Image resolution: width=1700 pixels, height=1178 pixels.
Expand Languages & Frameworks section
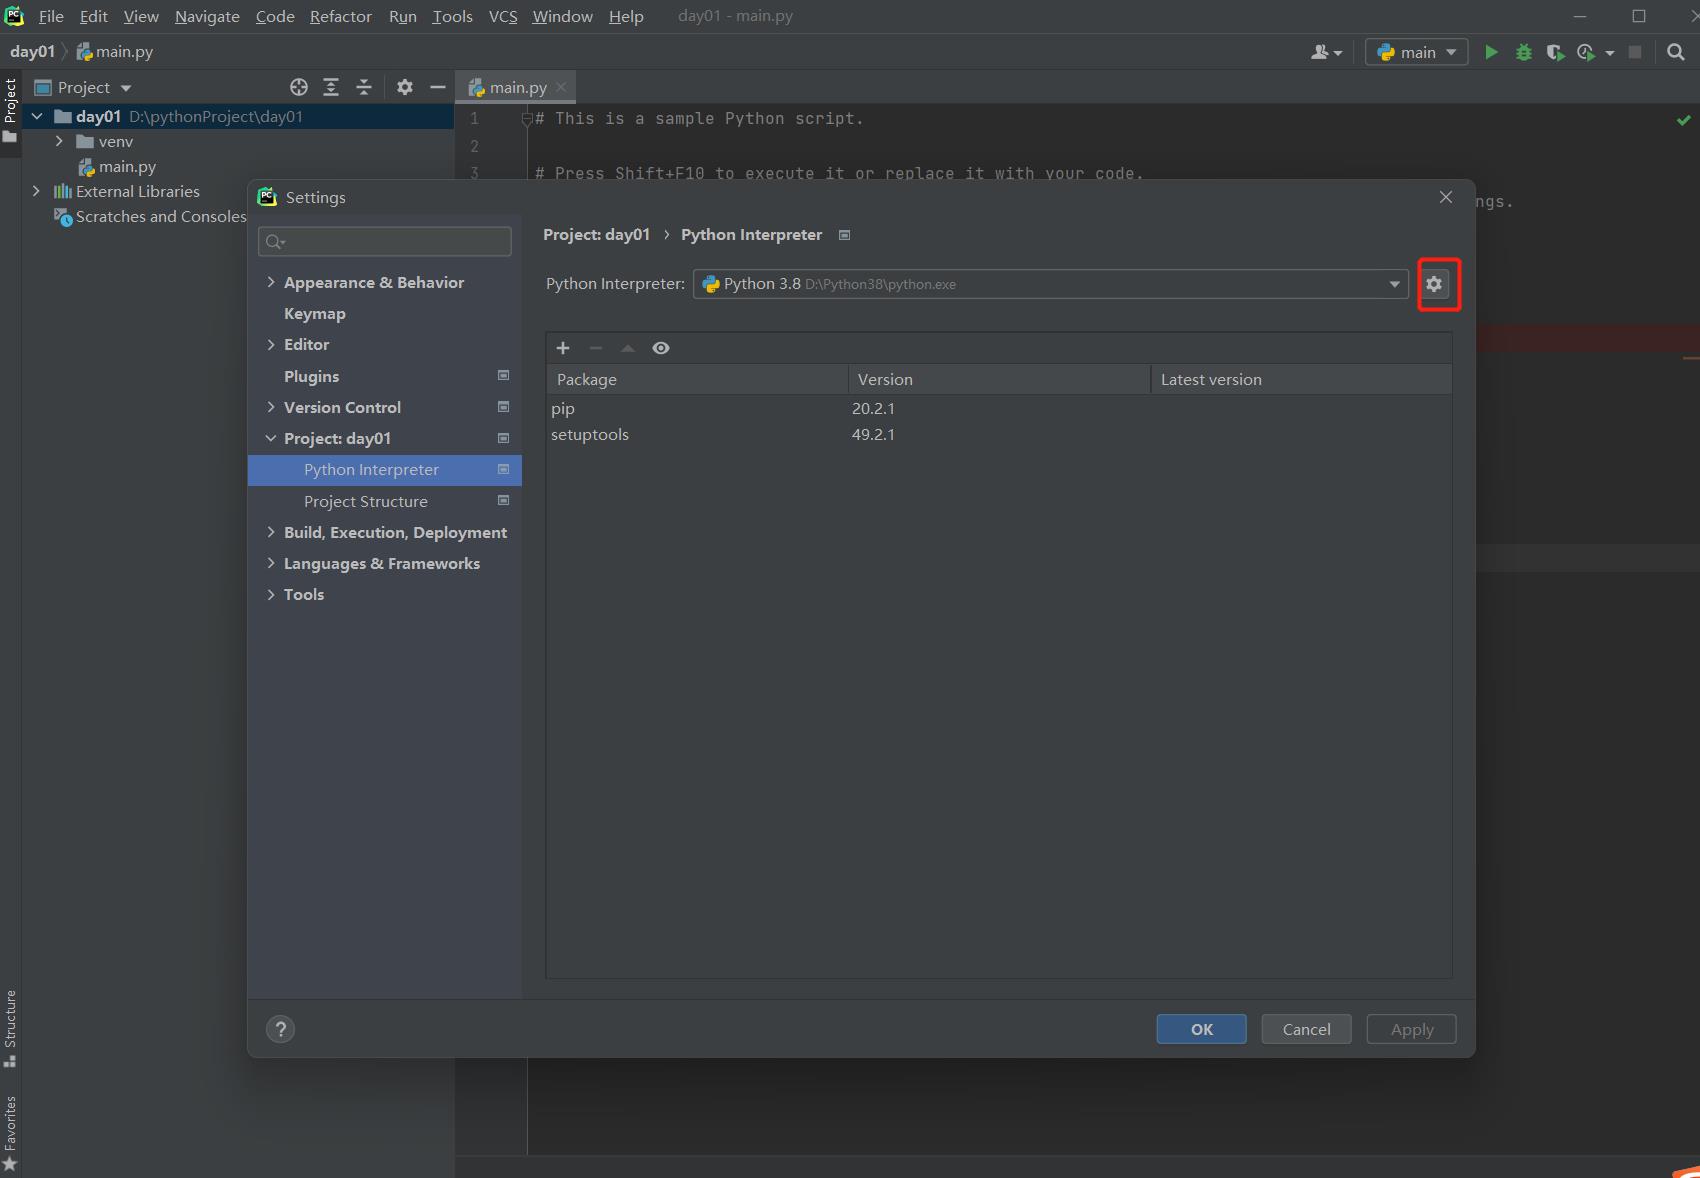[x=271, y=563]
